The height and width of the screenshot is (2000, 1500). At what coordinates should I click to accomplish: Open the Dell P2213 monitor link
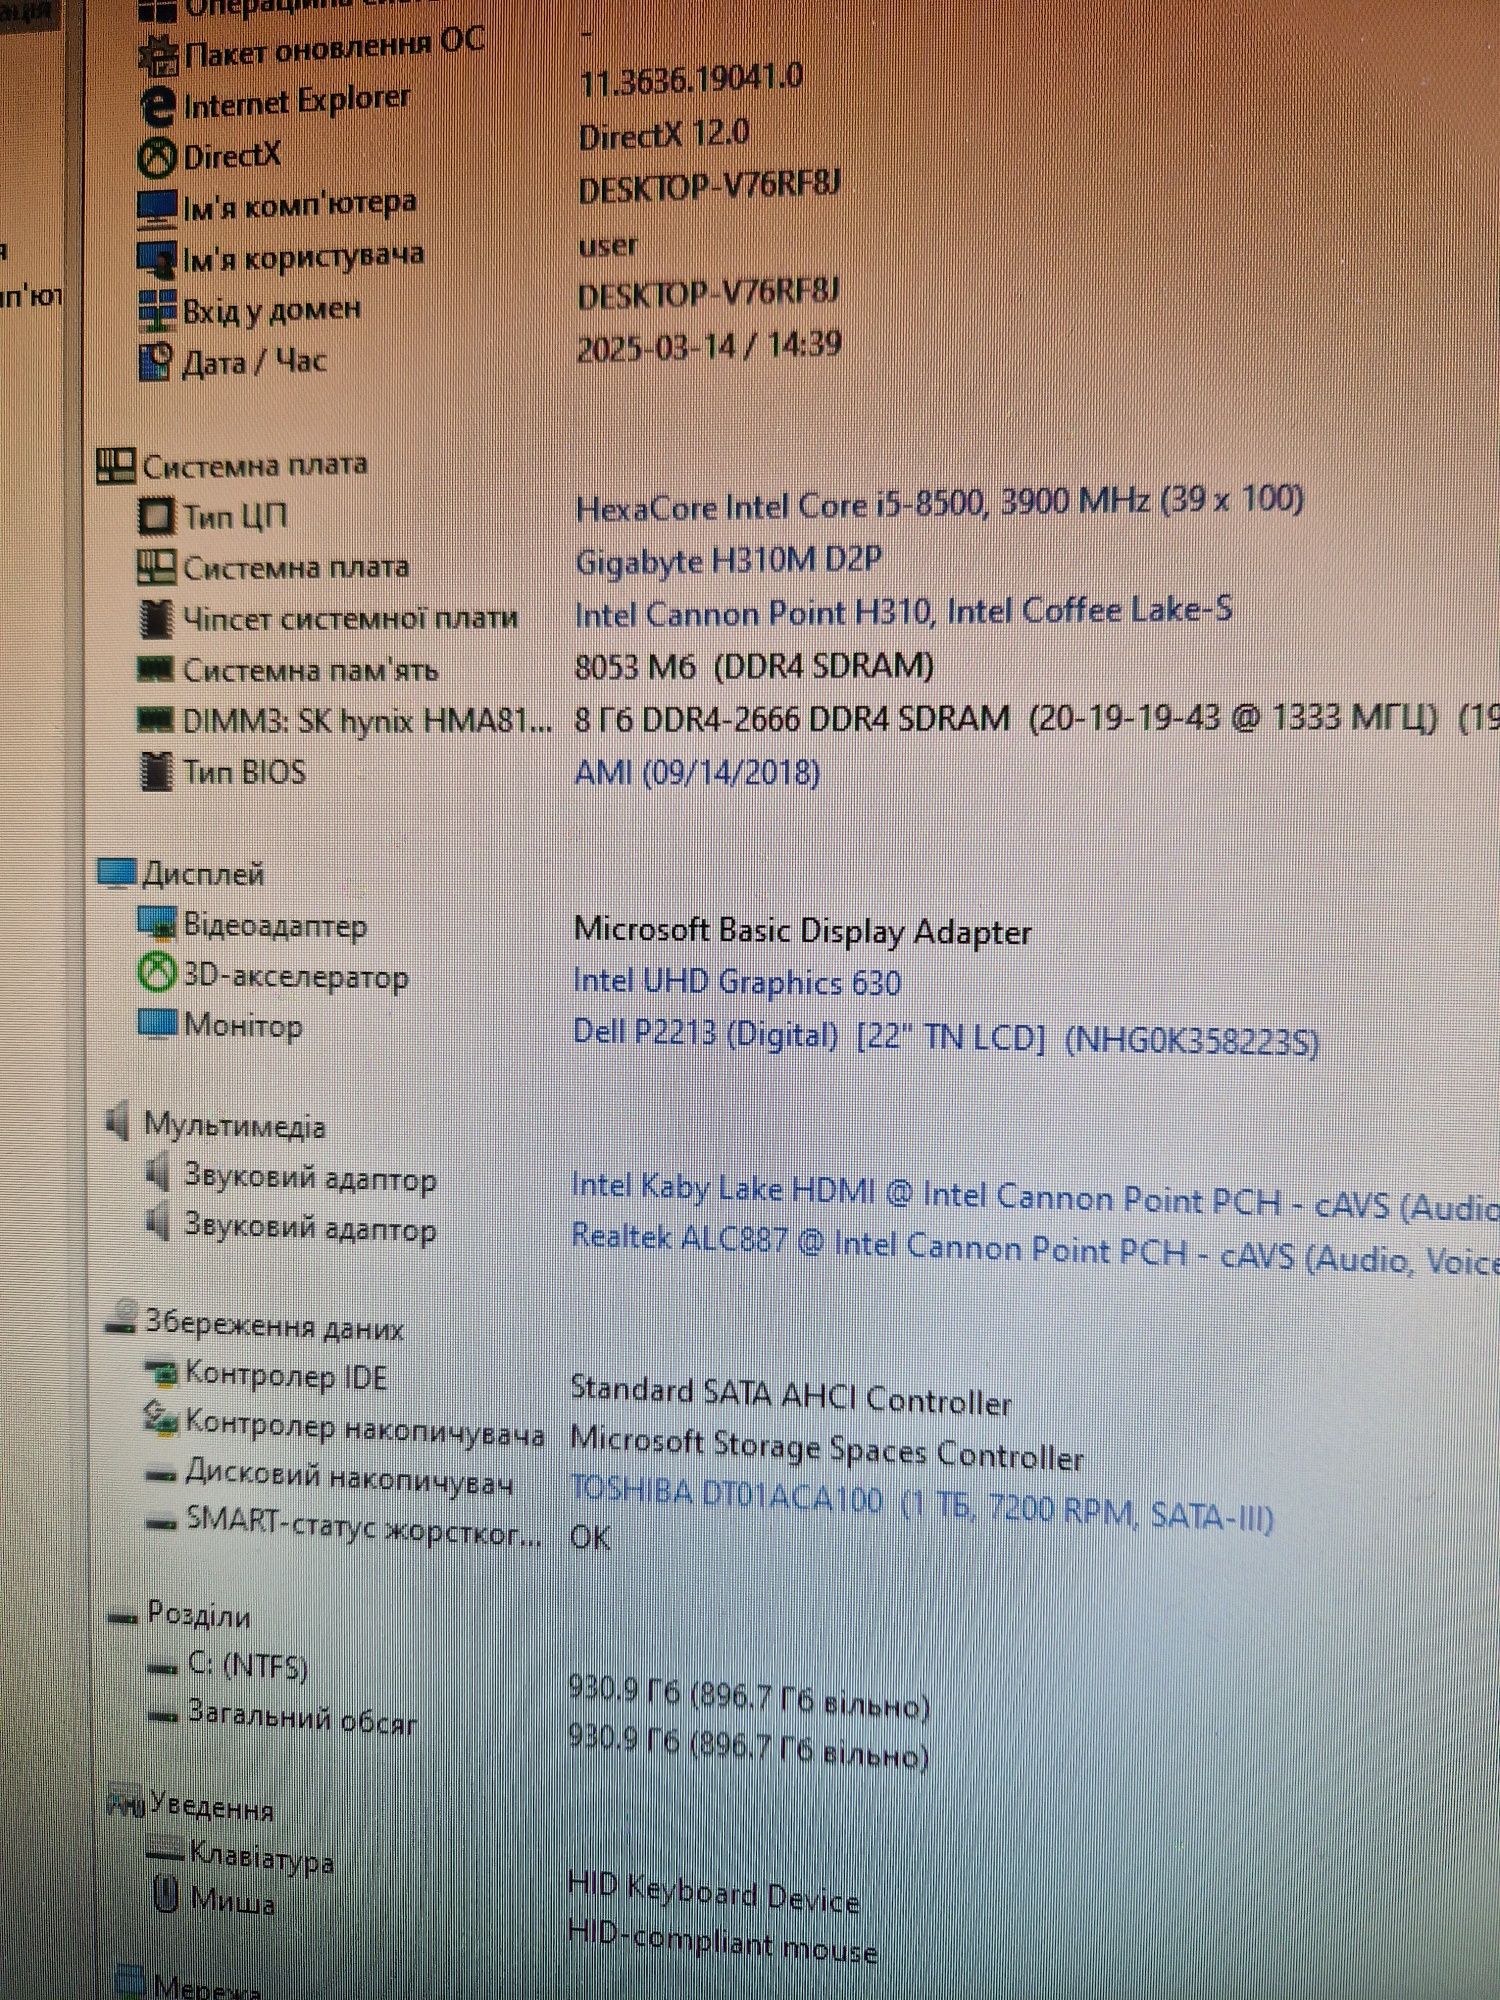pos(946,1036)
